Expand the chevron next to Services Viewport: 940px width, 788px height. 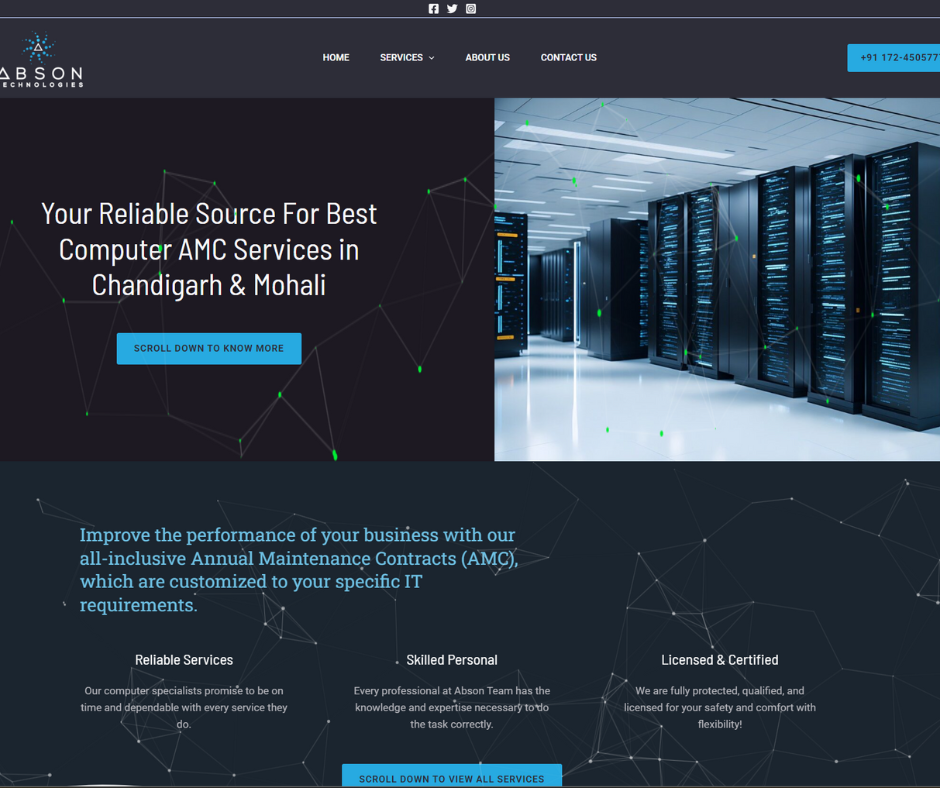coord(432,58)
